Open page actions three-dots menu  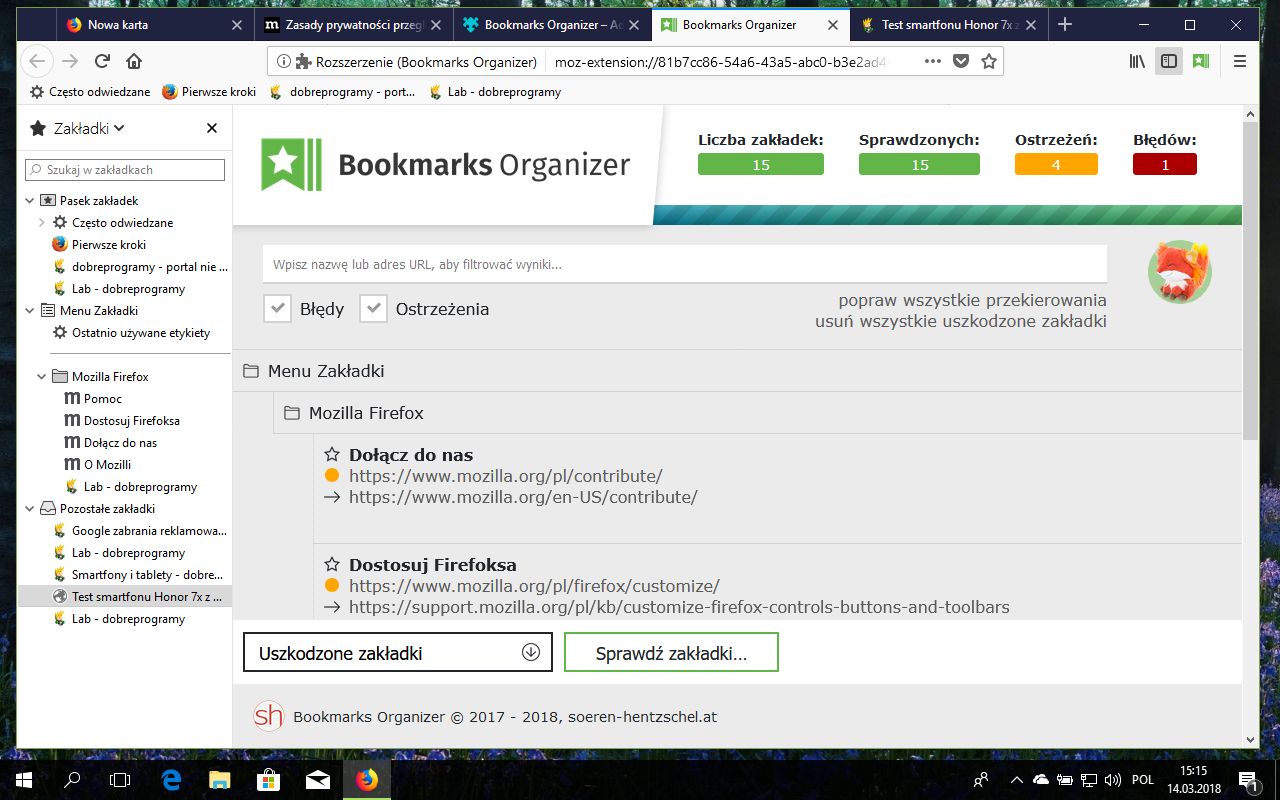933,61
